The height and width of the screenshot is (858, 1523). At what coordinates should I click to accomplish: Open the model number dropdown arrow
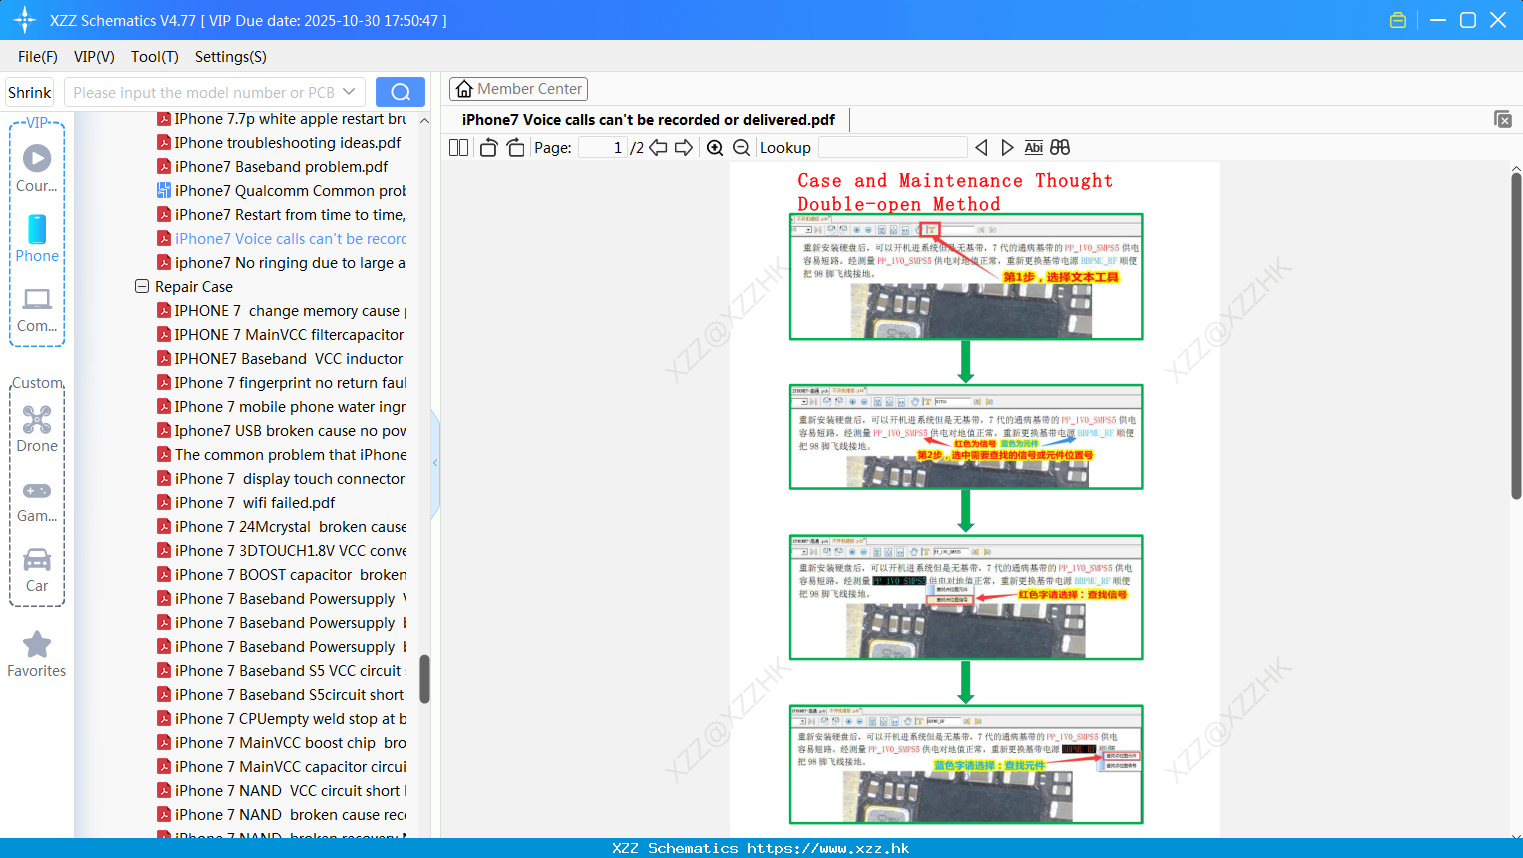(349, 92)
